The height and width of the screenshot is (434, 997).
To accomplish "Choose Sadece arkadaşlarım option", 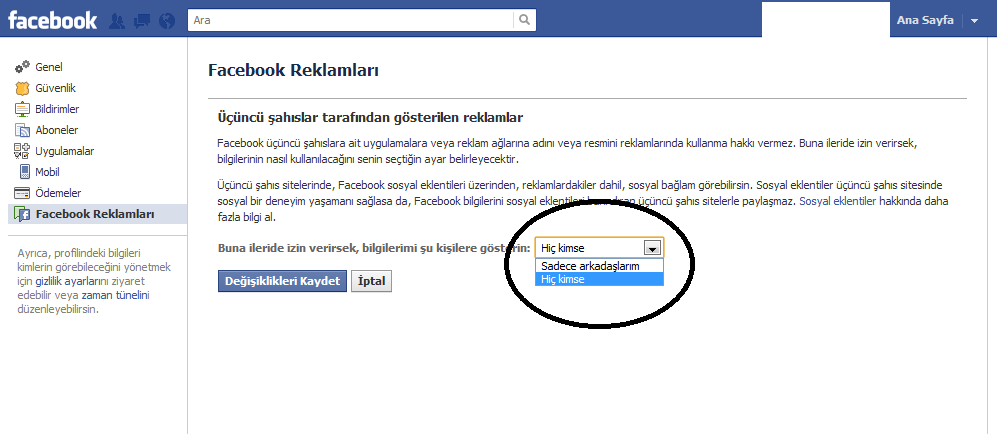I will pyautogui.click(x=599, y=266).
